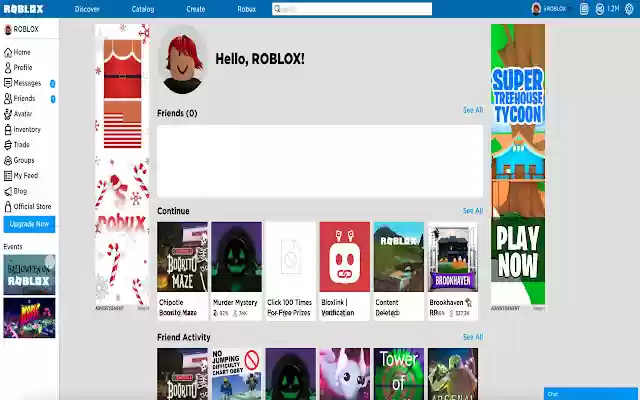Open the Friends sidebar icon

[8, 98]
